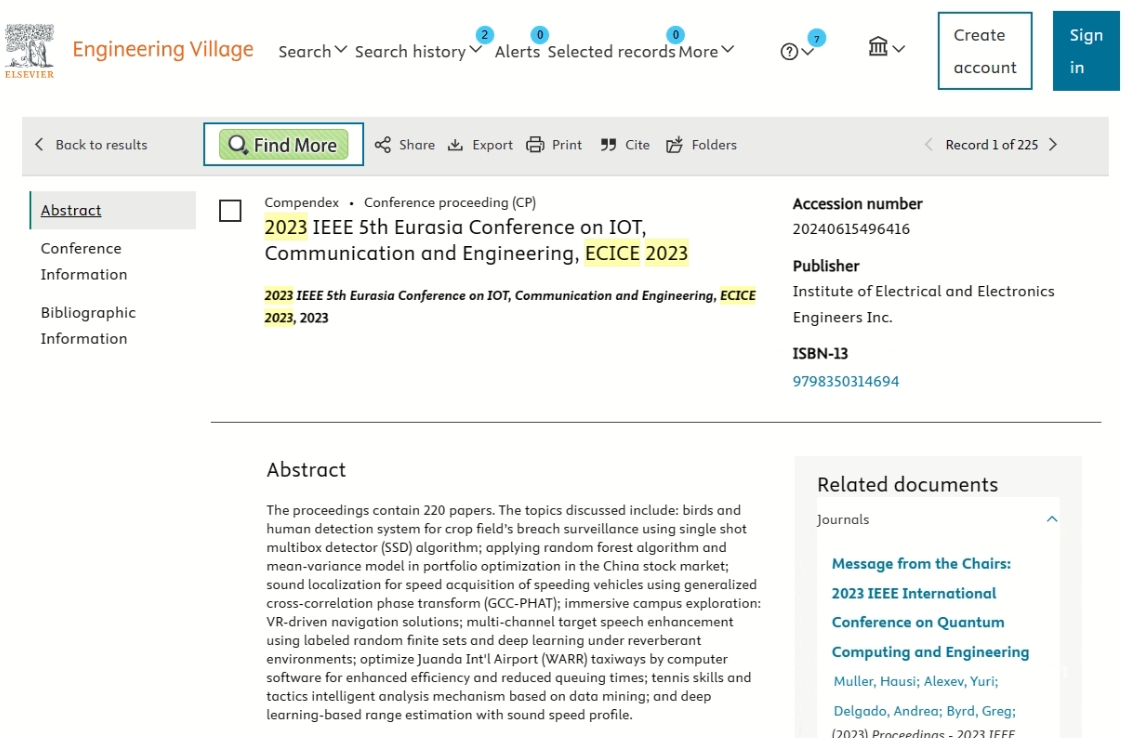This screenshot has height=738, width=1124.
Task: Click the Export download icon
Action: tap(455, 145)
